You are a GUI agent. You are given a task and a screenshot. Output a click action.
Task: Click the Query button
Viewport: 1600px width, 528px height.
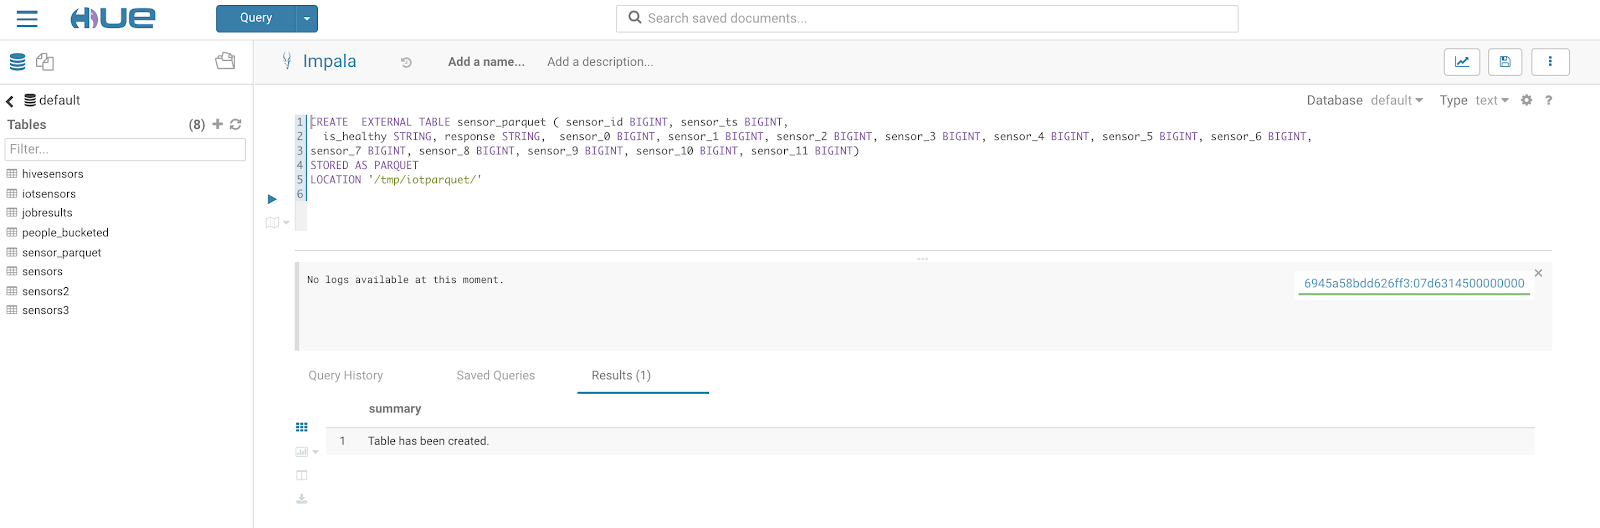pos(256,18)
